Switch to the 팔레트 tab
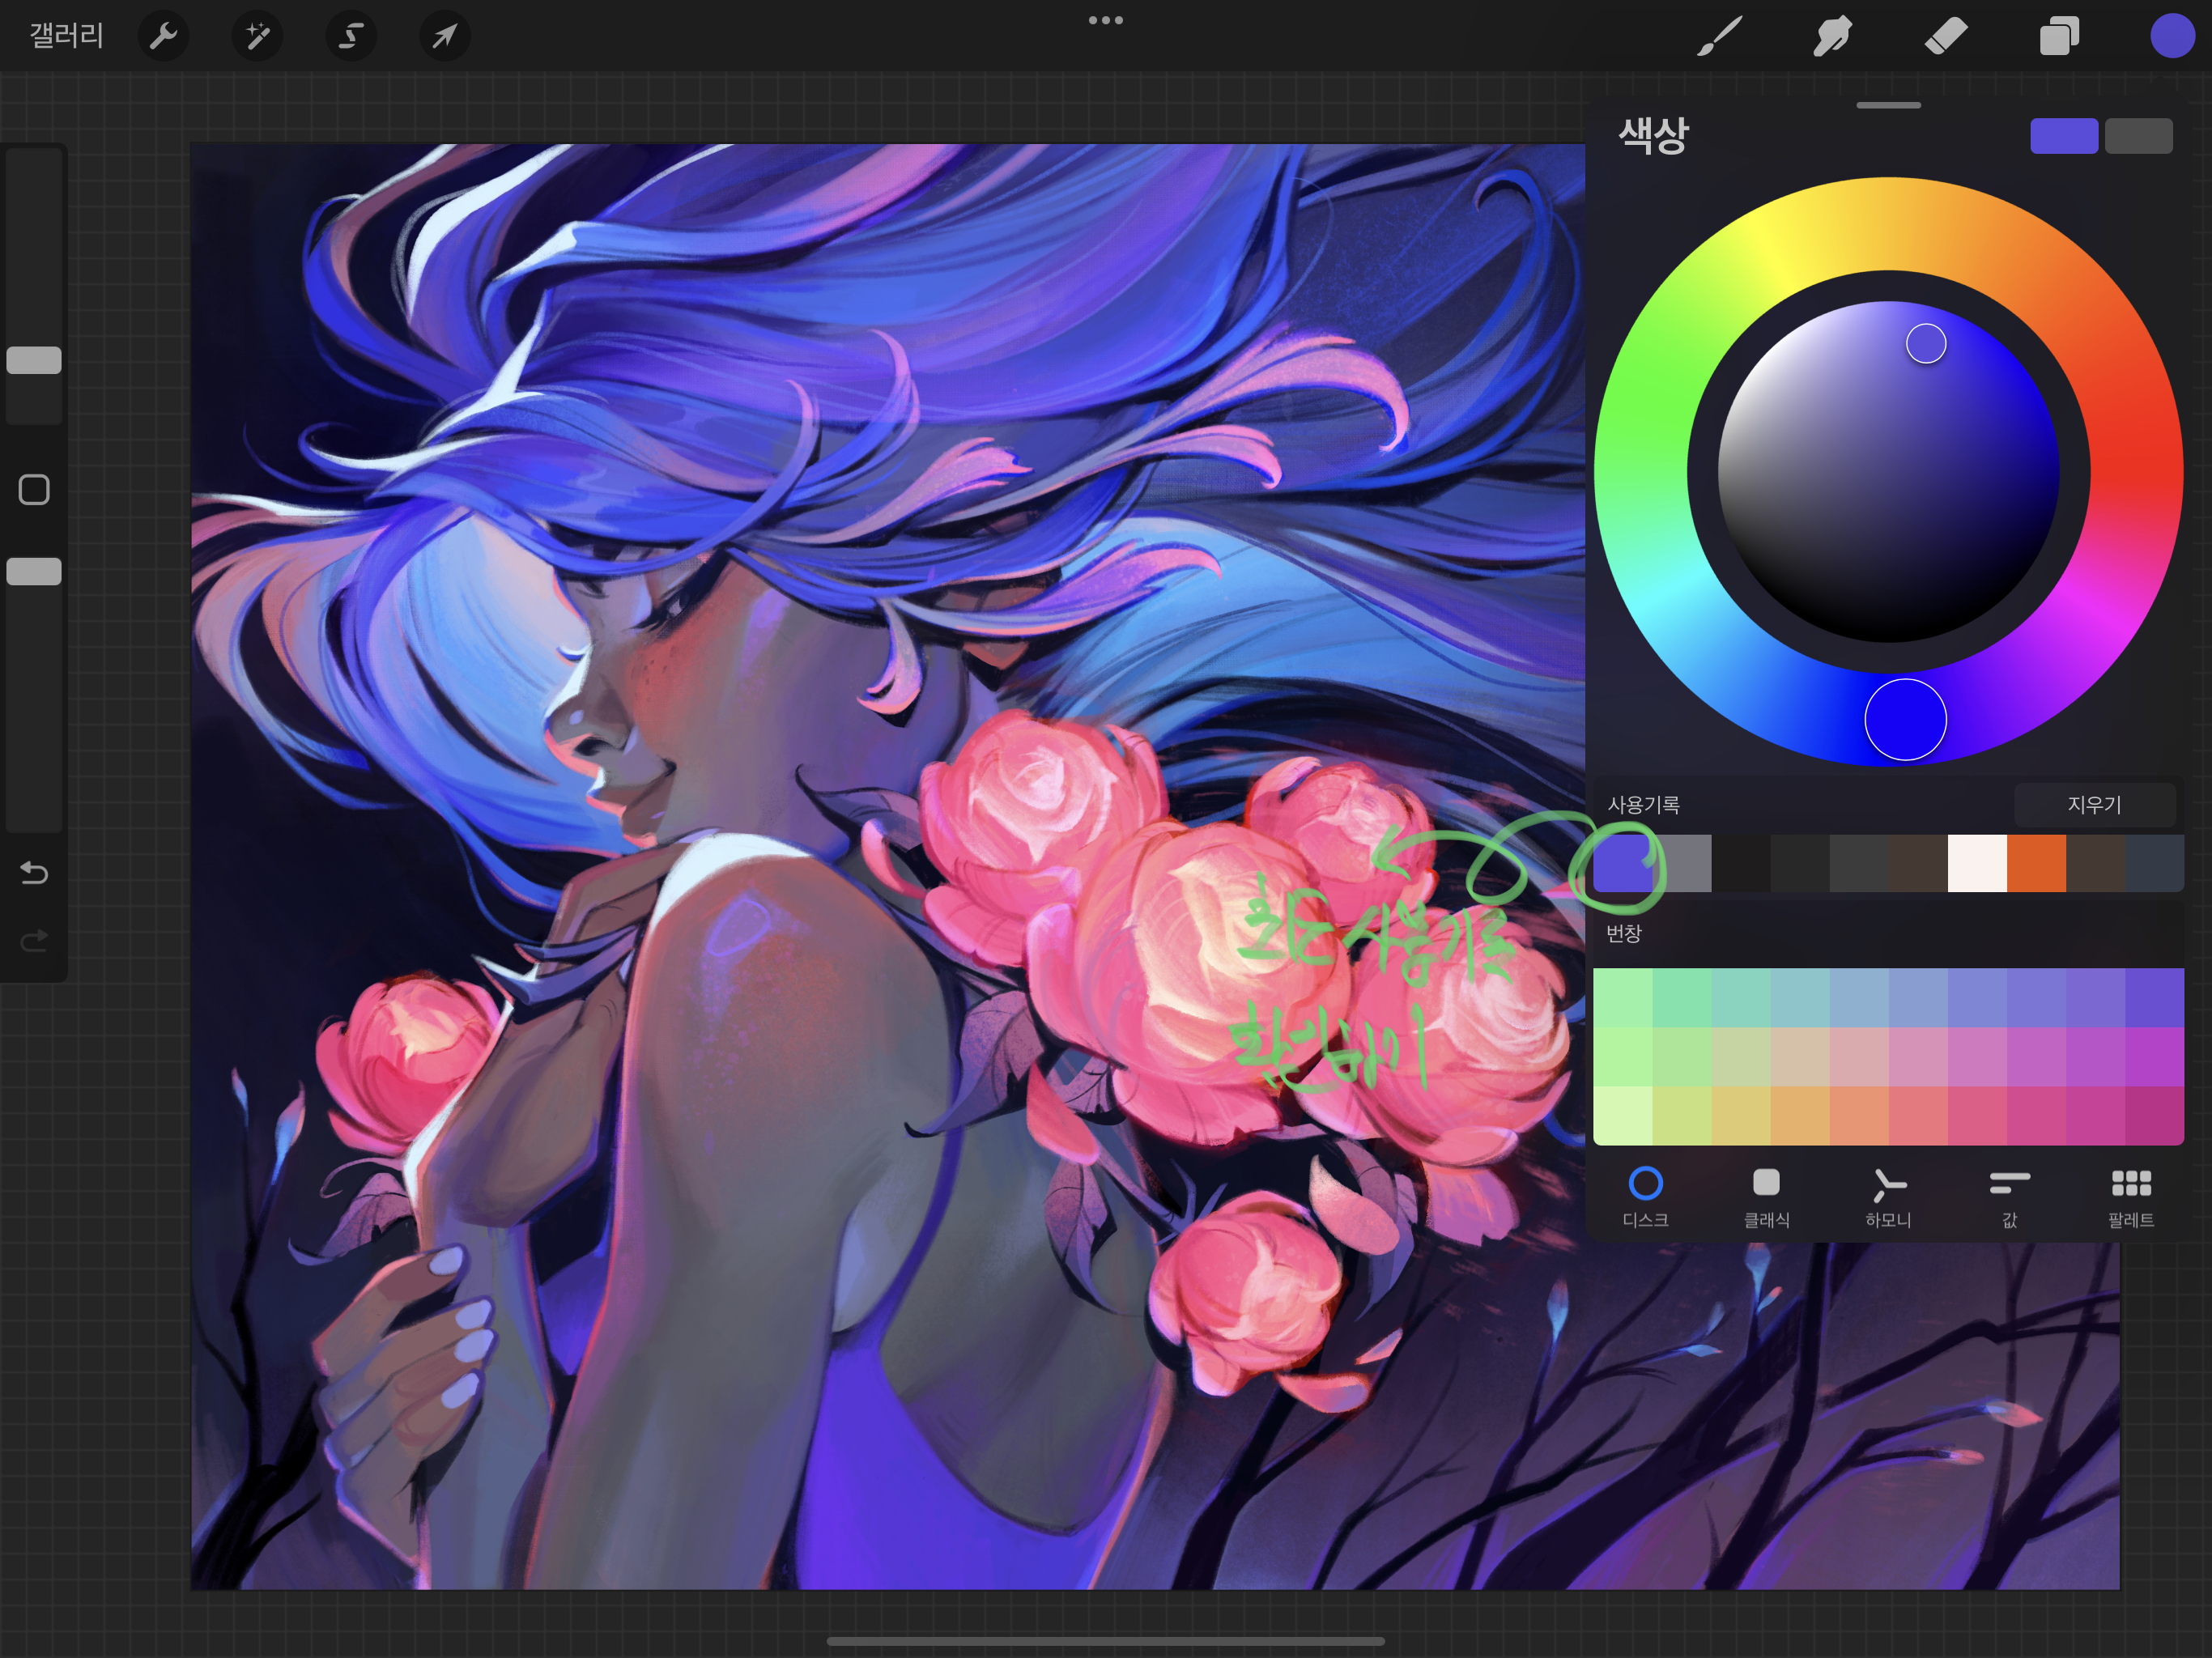The width and height of the screenshot is (2212, 1658). point(2130,1196)
